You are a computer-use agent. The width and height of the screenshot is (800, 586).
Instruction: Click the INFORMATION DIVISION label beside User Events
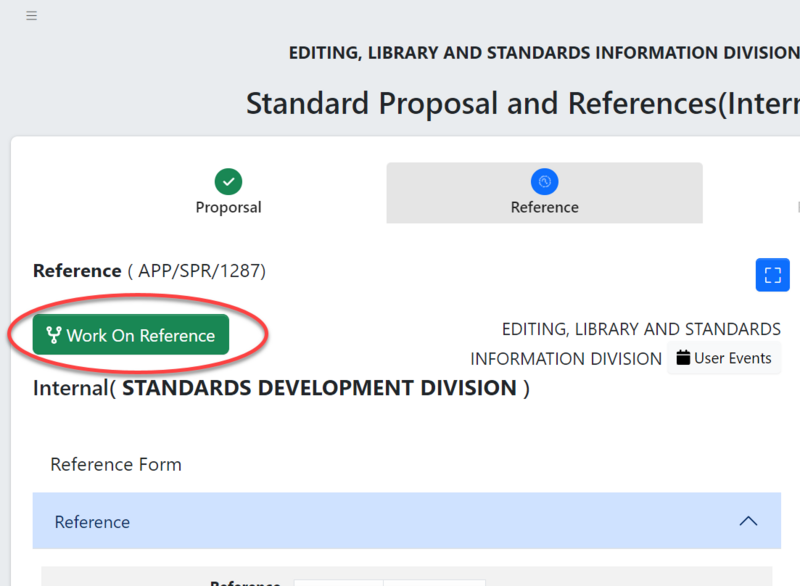566,358
